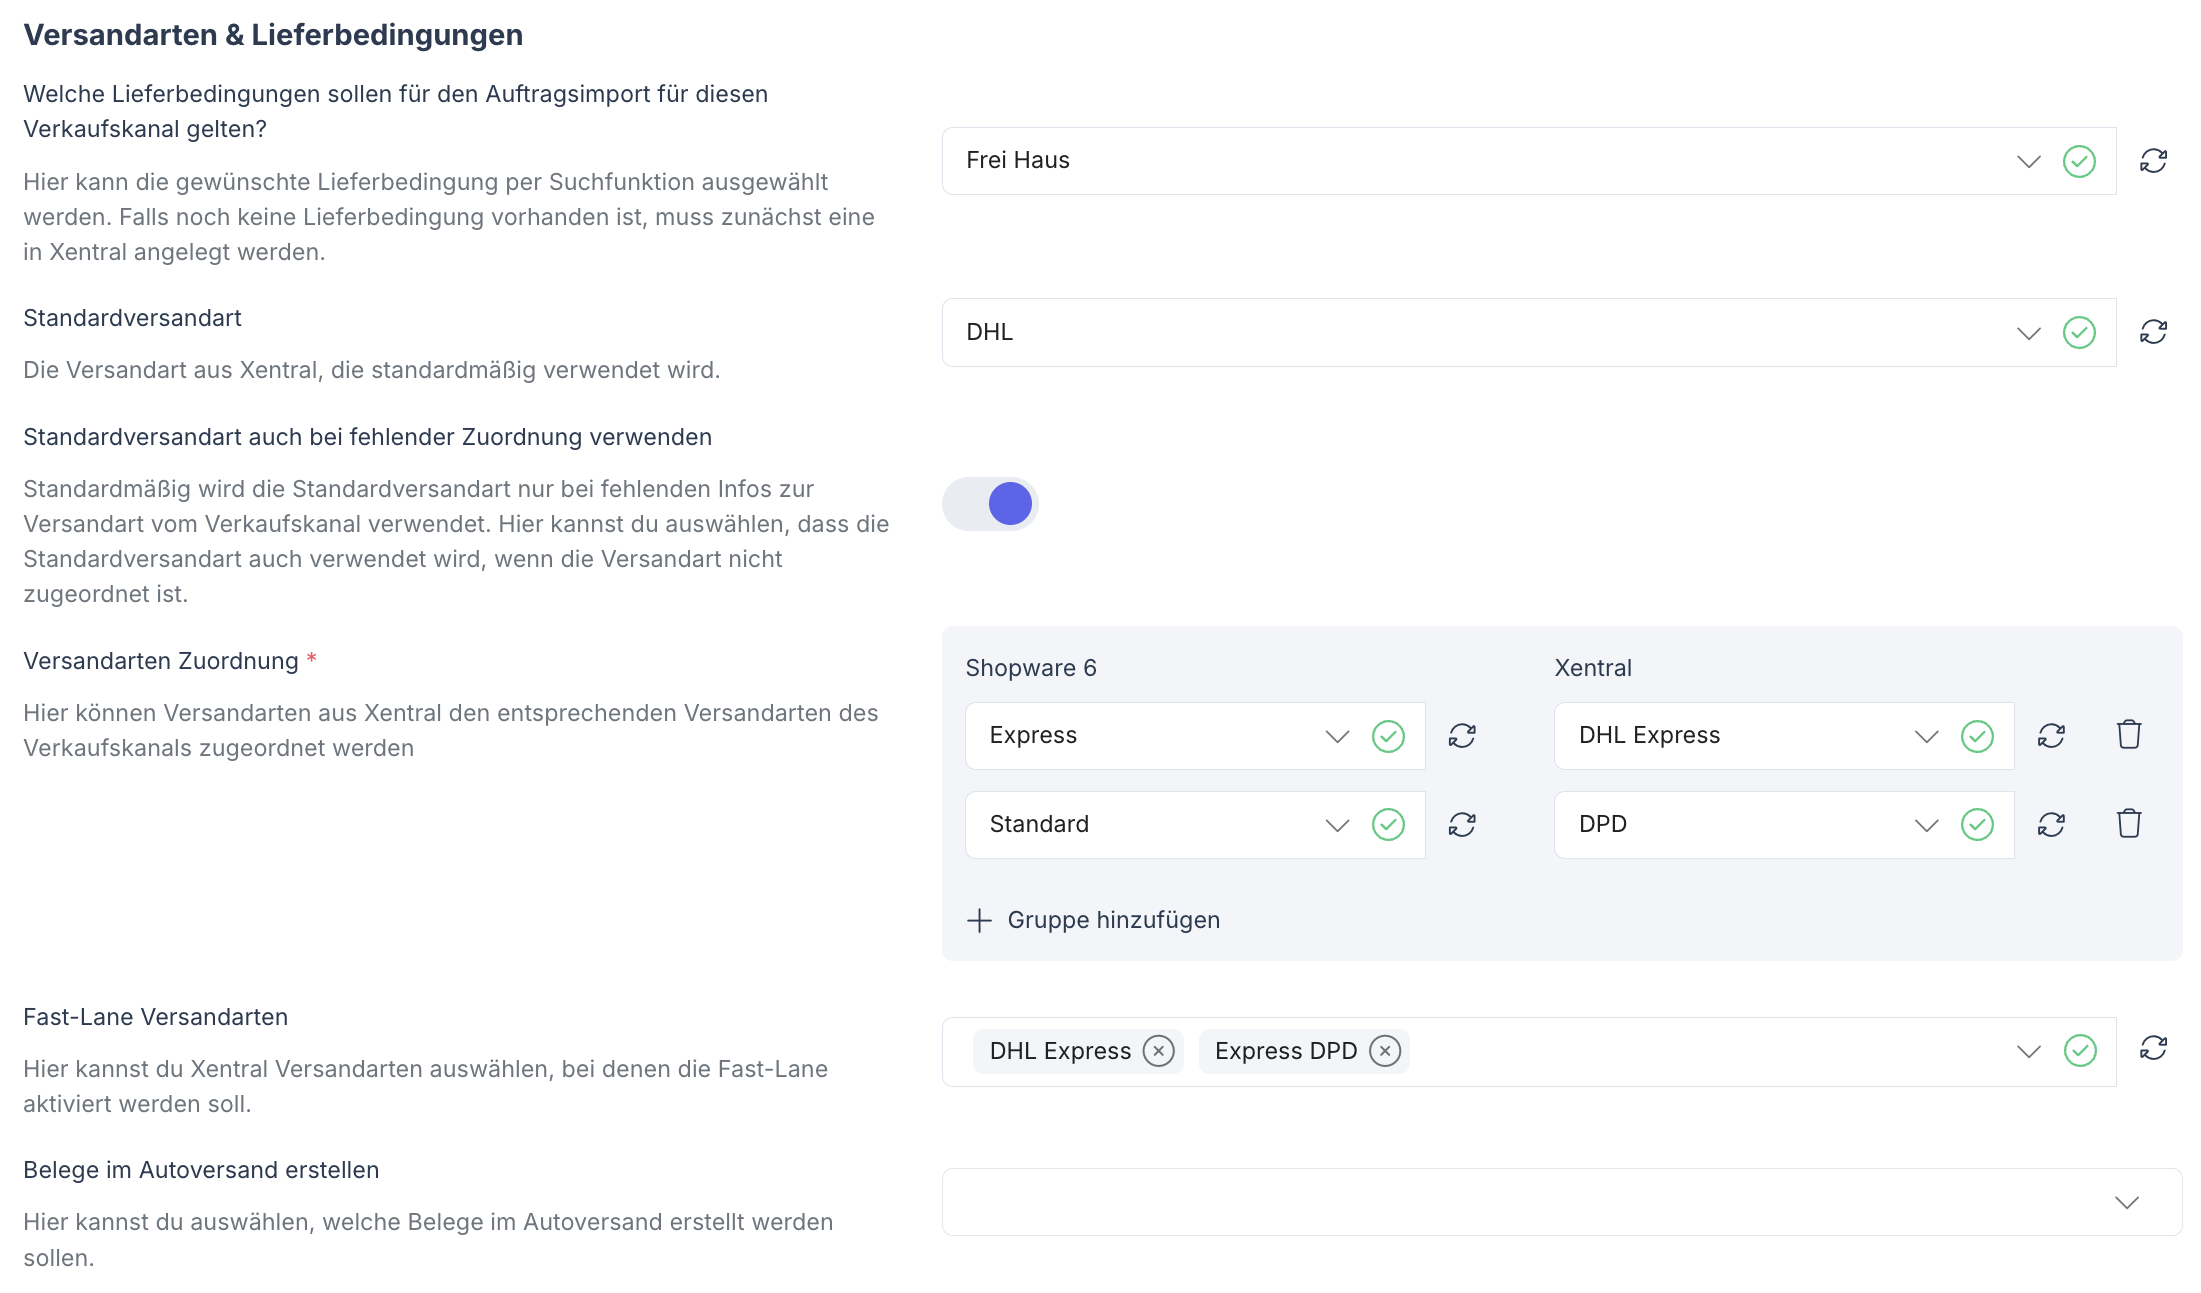Click the Fast-Lane Versandarten input field
The image size is (2201, 1293).
(1700, 1051)
